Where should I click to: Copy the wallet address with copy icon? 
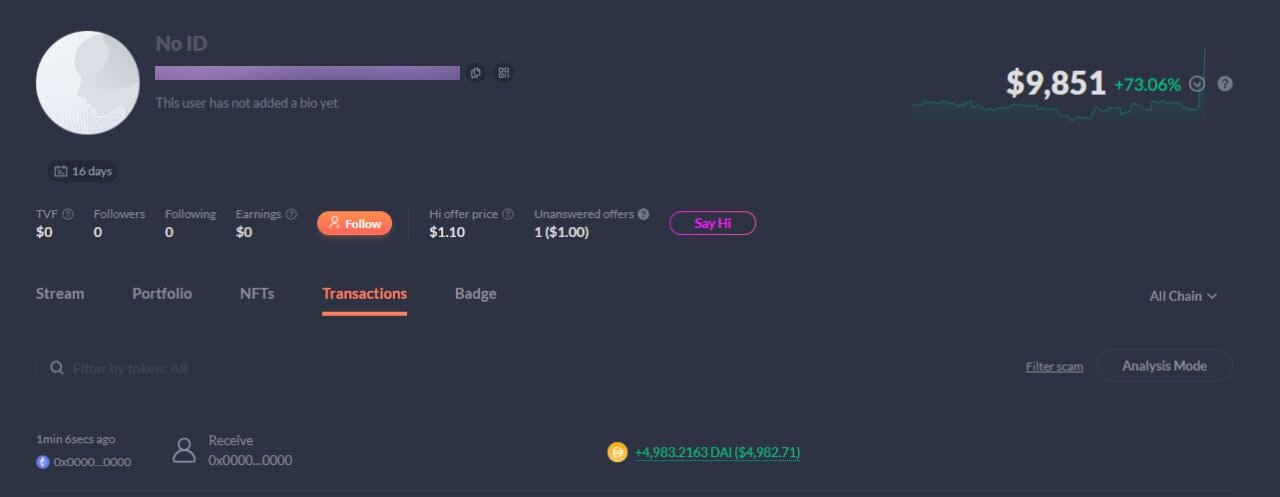tap(476, 73)
